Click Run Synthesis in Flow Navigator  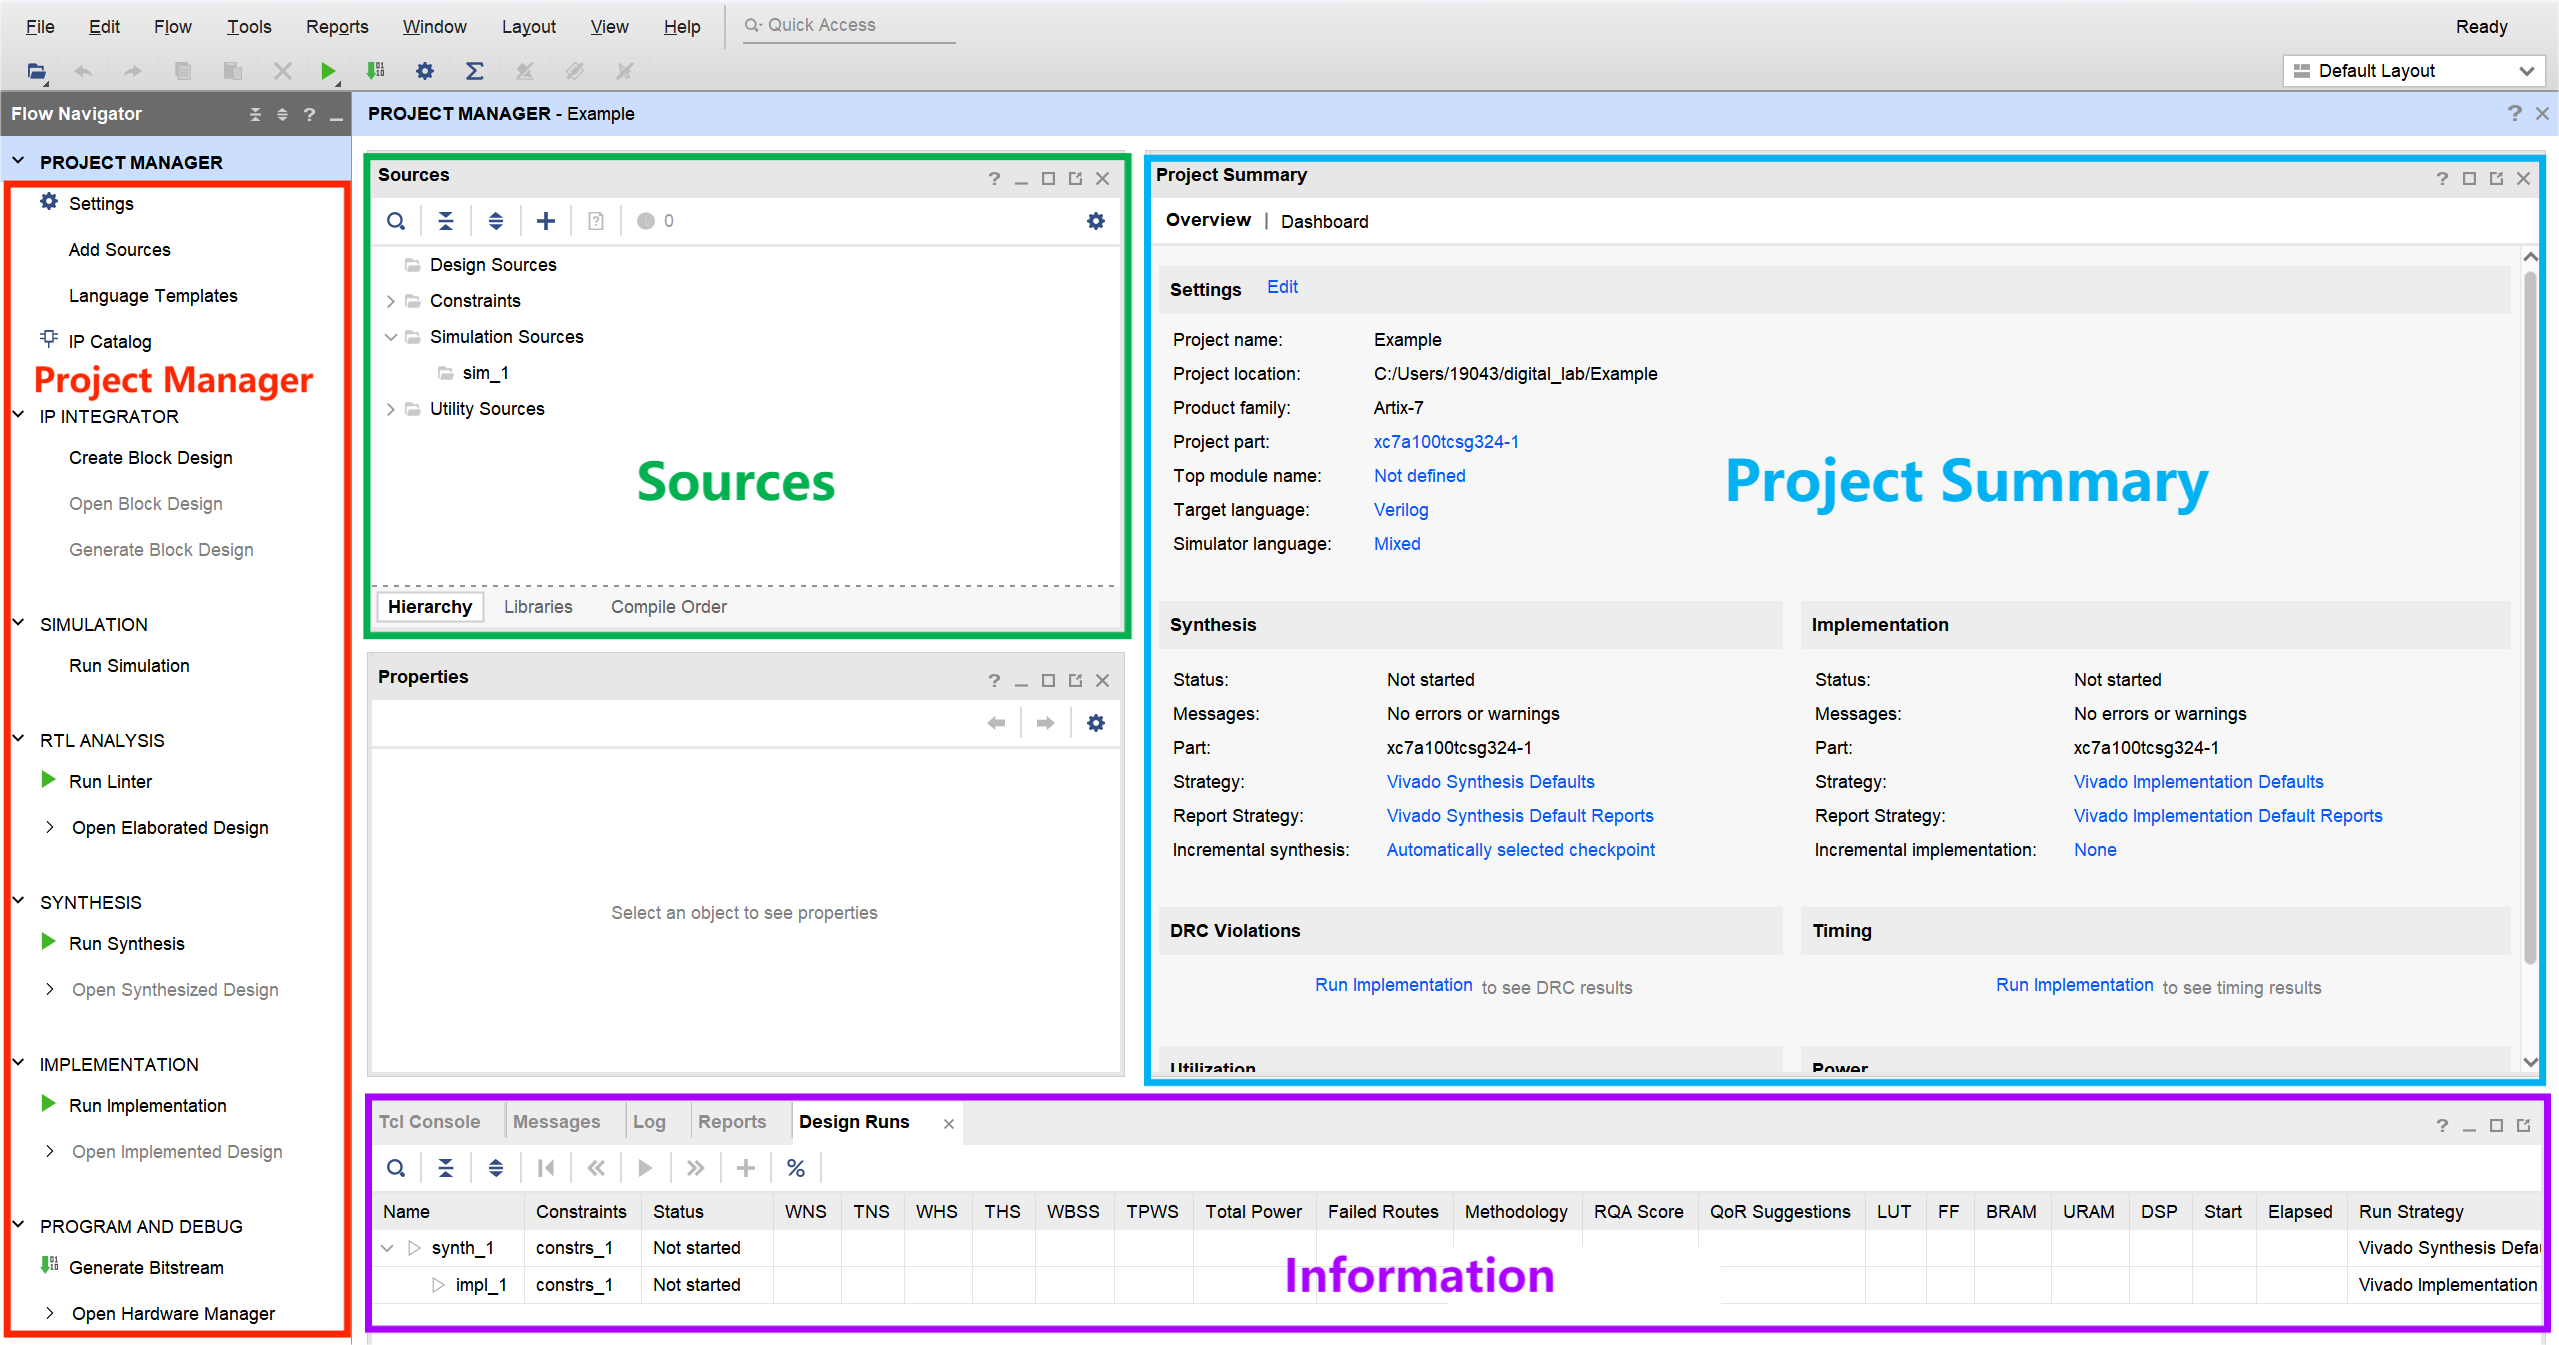click(127, 944)
